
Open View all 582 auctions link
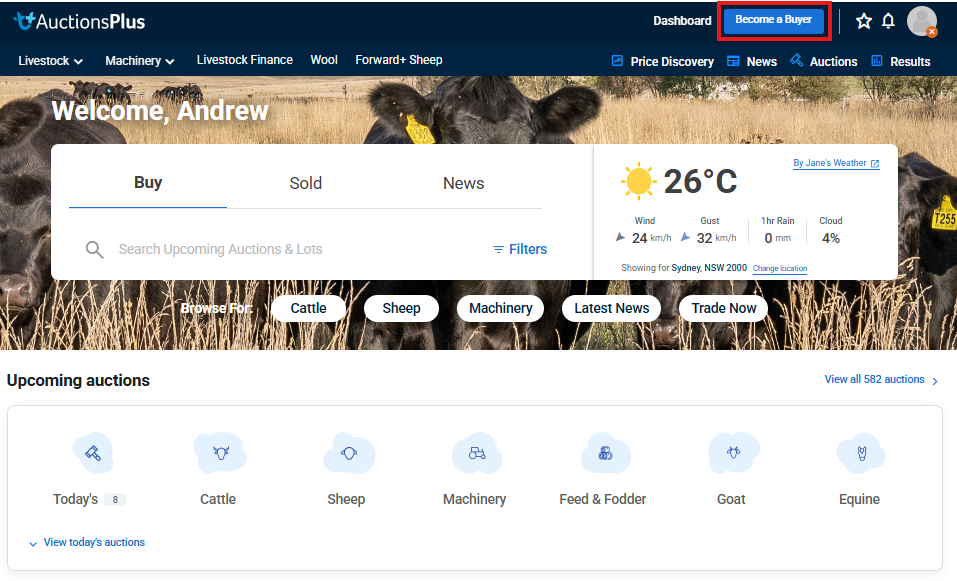(875, 380)
